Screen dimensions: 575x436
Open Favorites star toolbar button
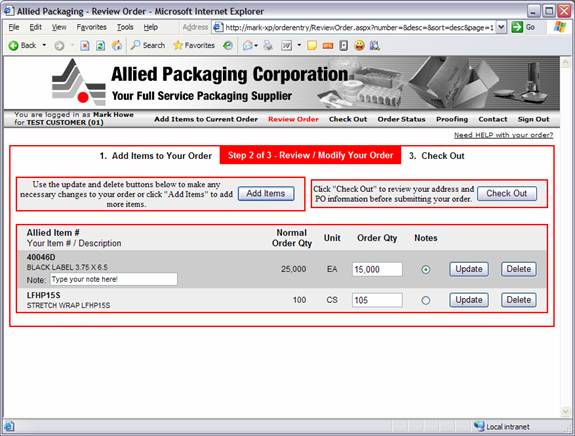194,45
